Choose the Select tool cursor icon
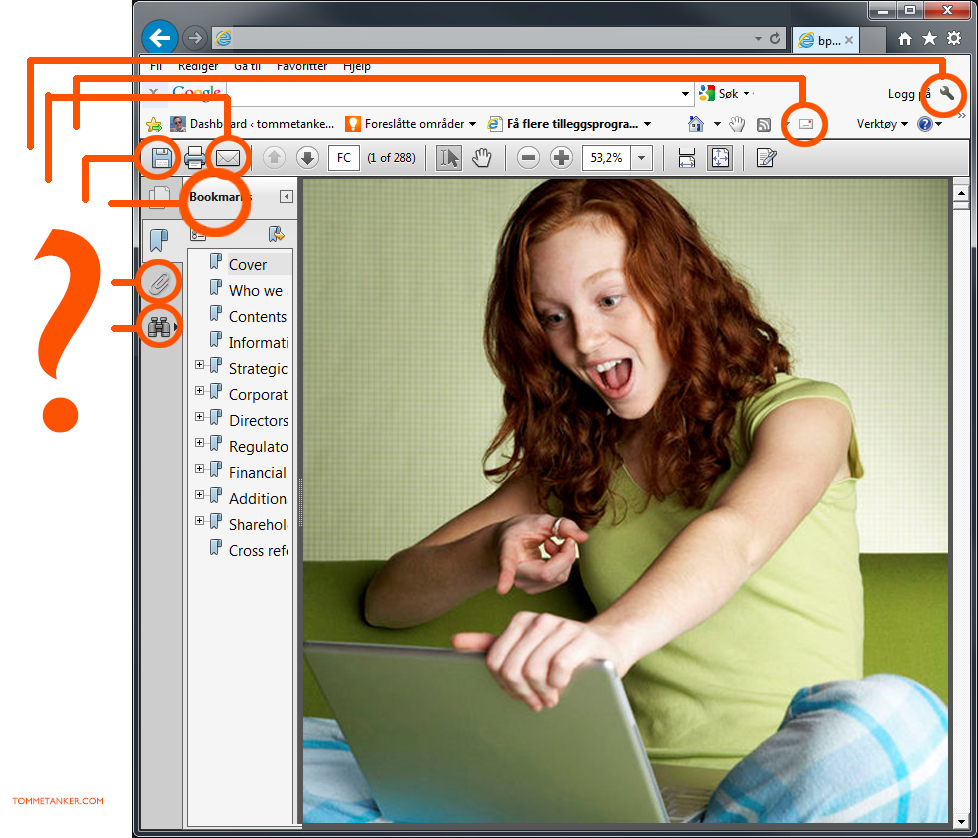 pyautogui.click(x=449, y=157)
